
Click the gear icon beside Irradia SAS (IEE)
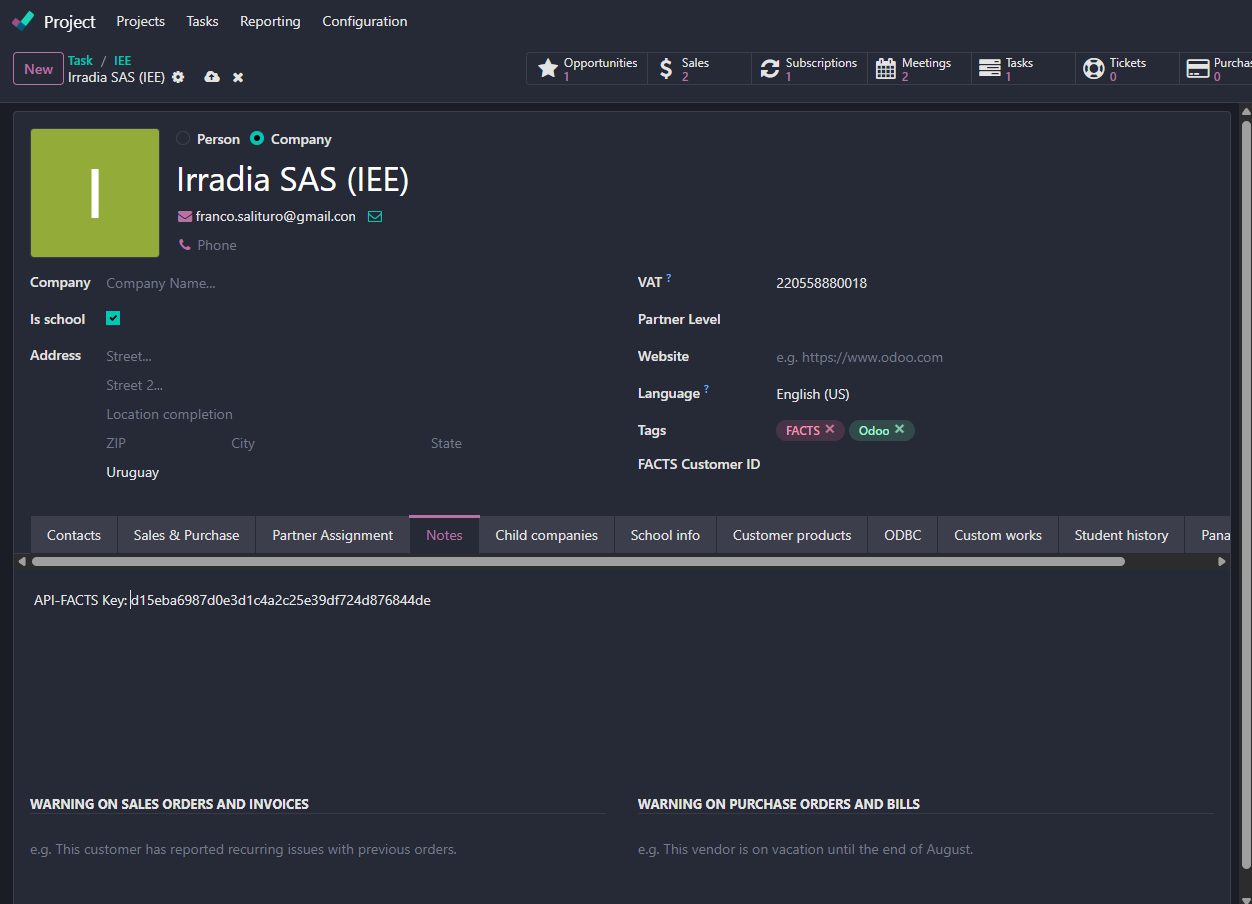[x=178, y=77]
